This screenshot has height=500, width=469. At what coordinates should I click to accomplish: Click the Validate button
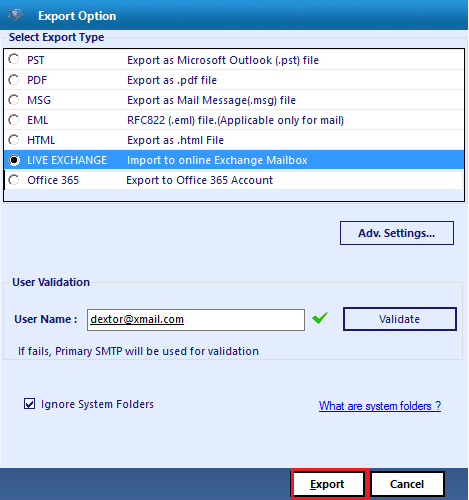point(400,319)
